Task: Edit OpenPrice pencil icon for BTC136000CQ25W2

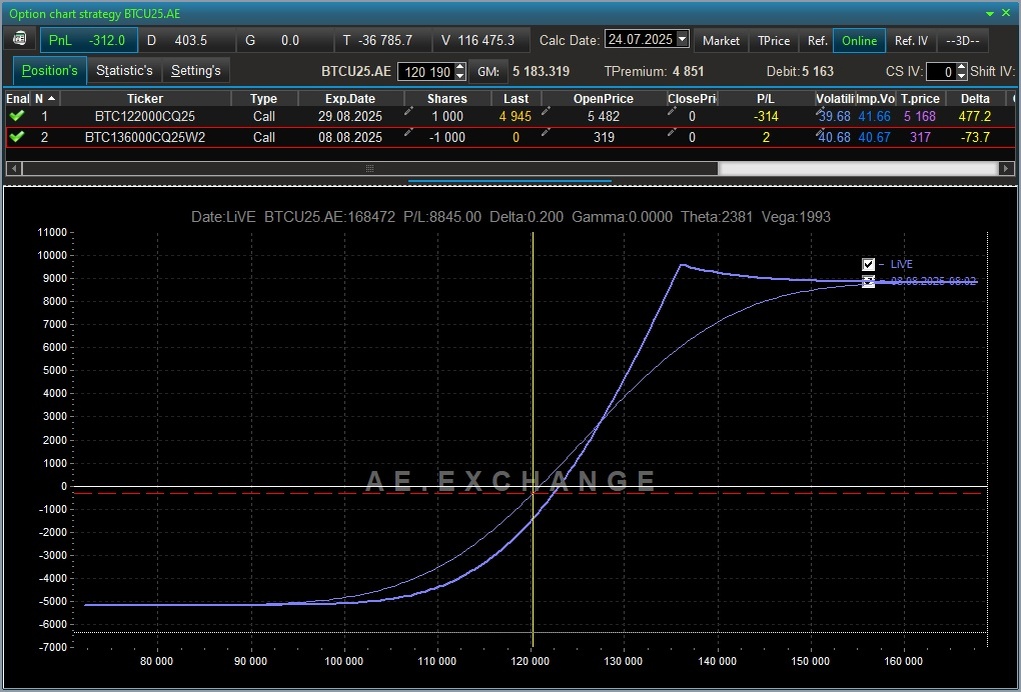Action: point(546,133)
